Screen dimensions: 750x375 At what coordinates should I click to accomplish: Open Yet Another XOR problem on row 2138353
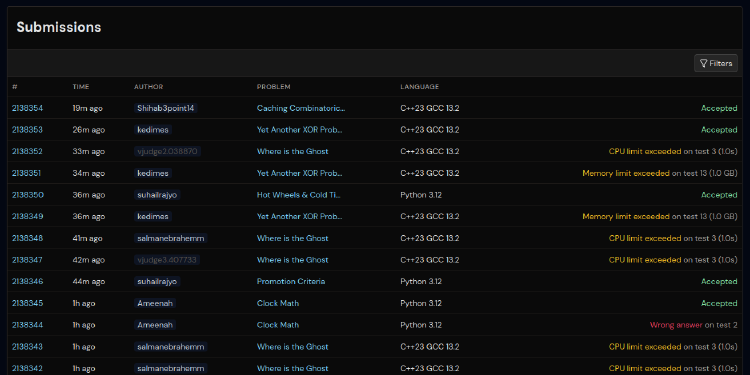point(300,130)
